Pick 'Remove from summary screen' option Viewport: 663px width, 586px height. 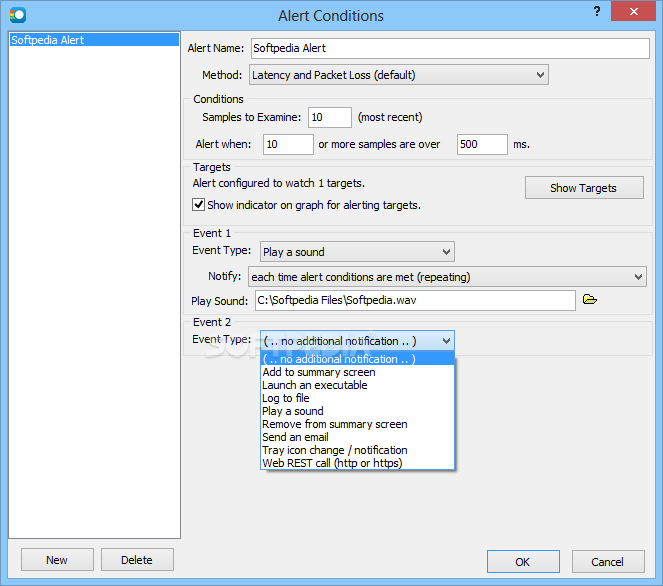point(357,424)
